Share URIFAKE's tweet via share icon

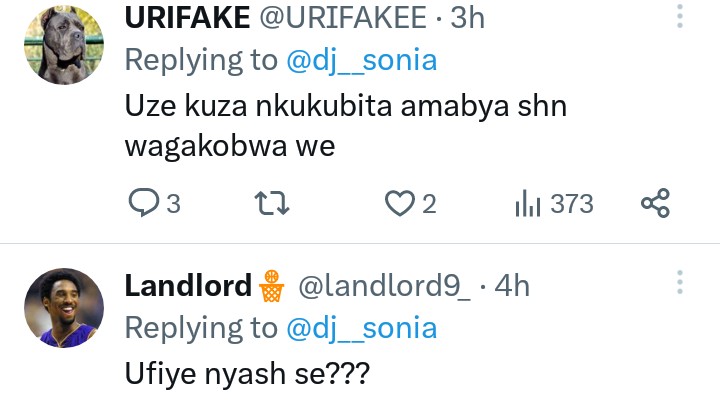click(x=654, y=204)
